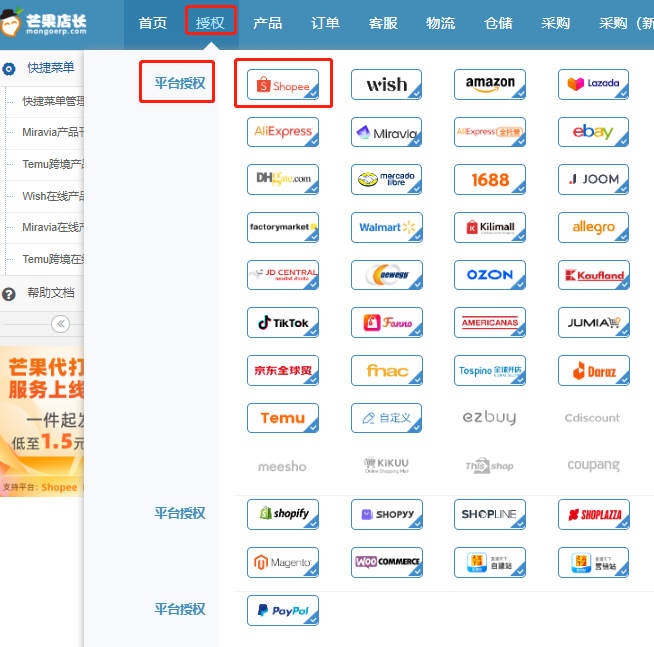This screenshot has width=654, height=647.
Task: Select the Miravia platform tile
Action: click(x=386, y=132)
